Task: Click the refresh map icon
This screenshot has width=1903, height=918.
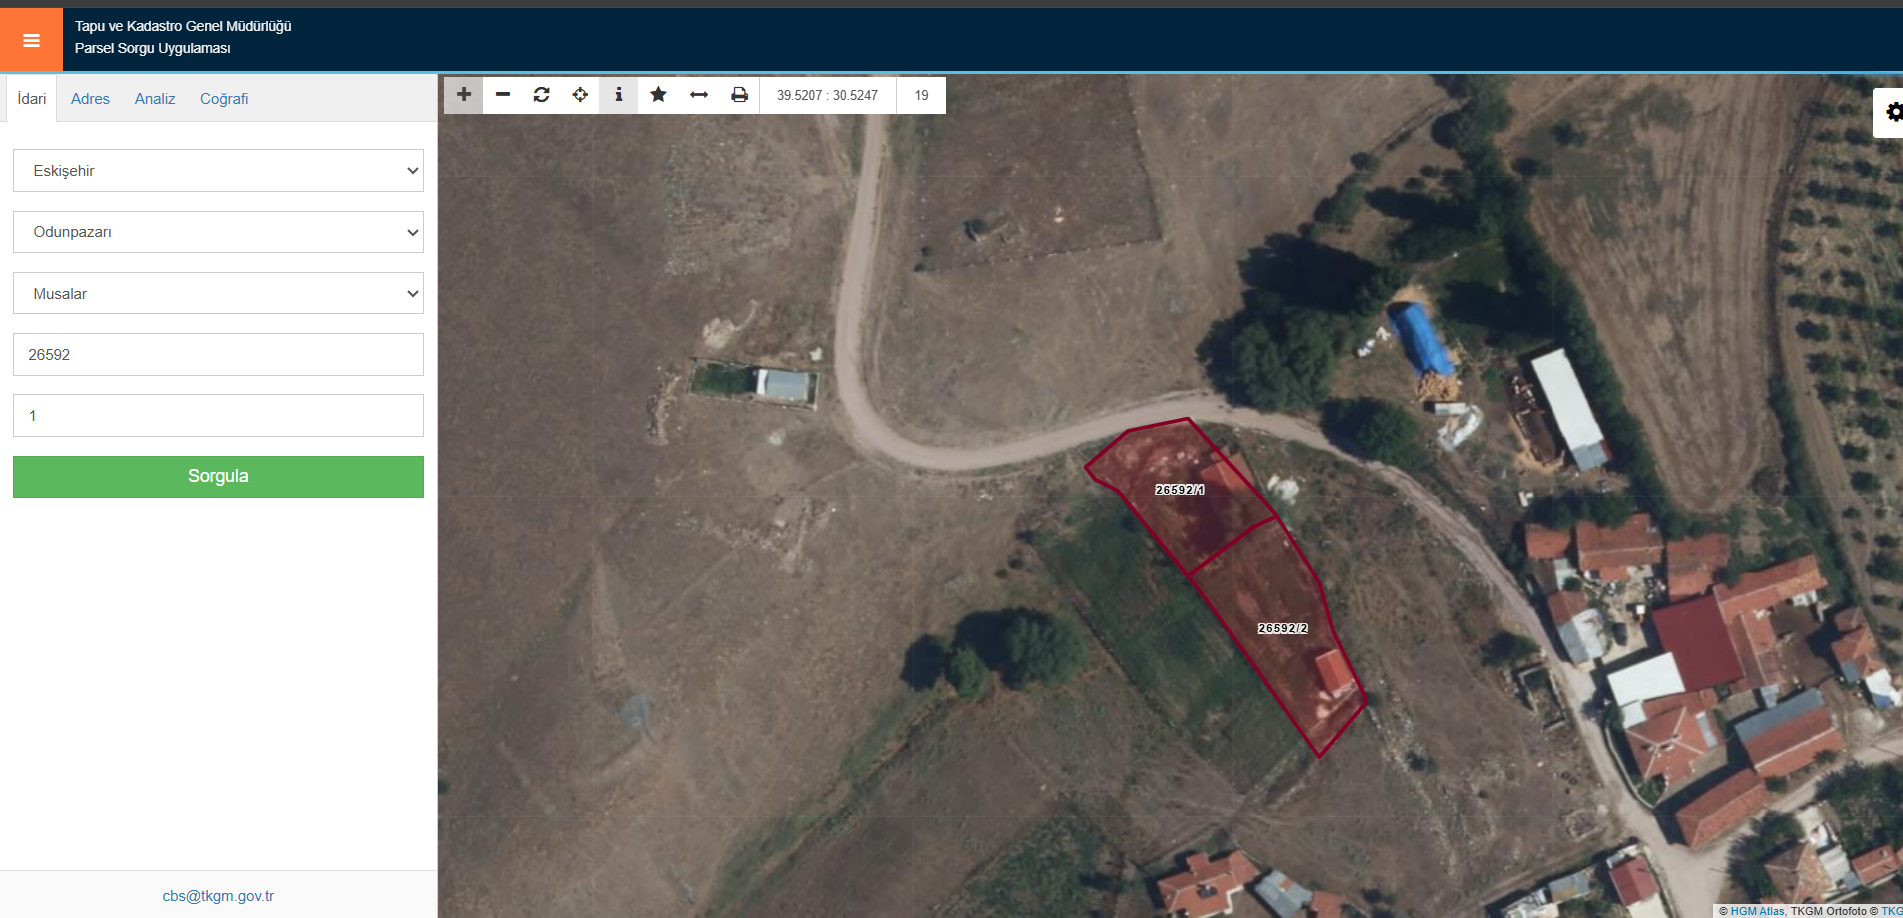Action: 542,95
